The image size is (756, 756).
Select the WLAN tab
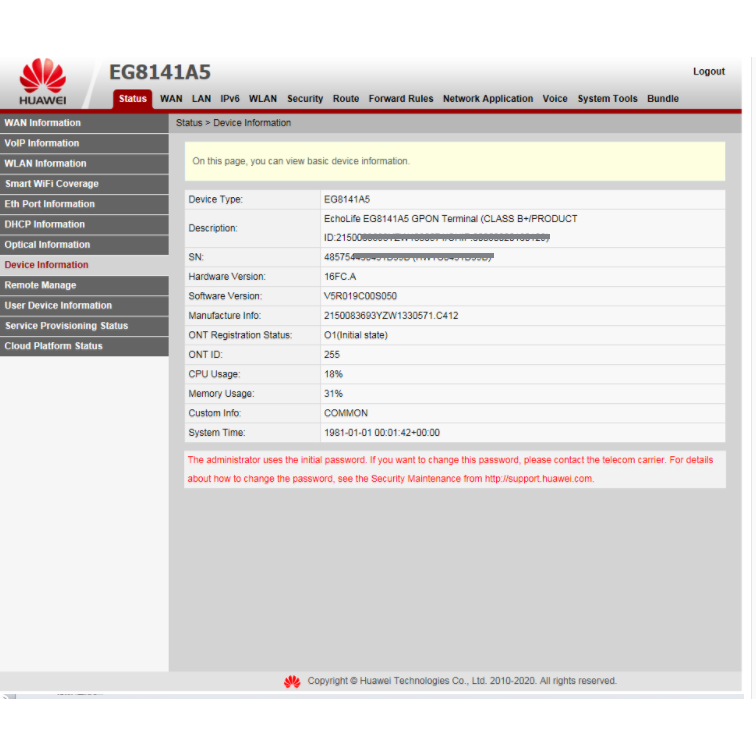pyautogui.click(x=263, y=99)
